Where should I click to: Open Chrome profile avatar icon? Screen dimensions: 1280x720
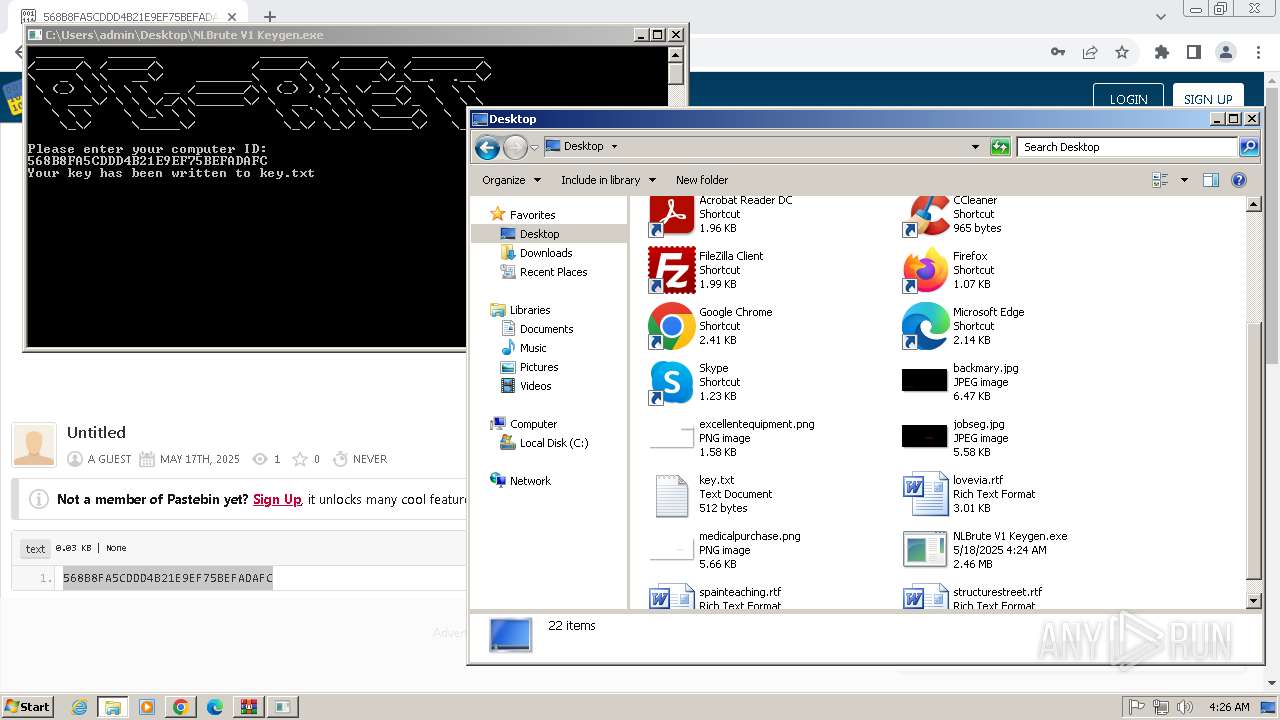1226,52
